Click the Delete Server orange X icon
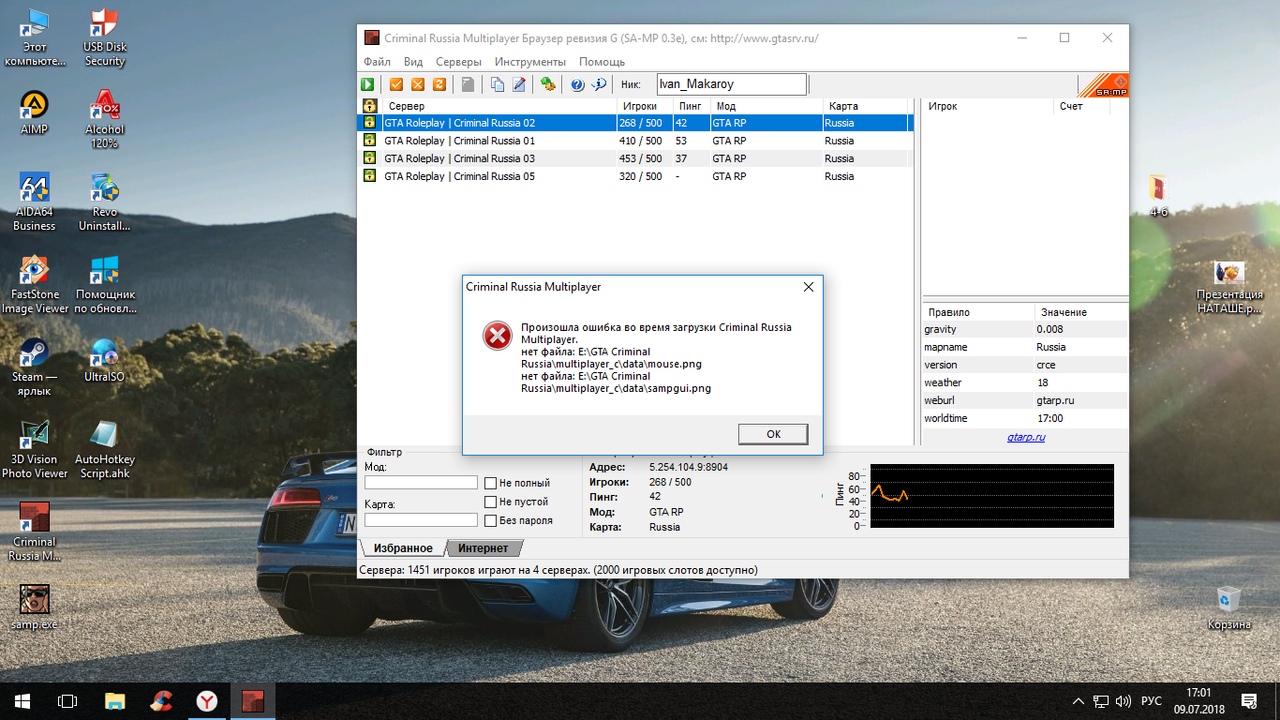The height and width of the screenshot is (720, 1280). coord(418,85)
